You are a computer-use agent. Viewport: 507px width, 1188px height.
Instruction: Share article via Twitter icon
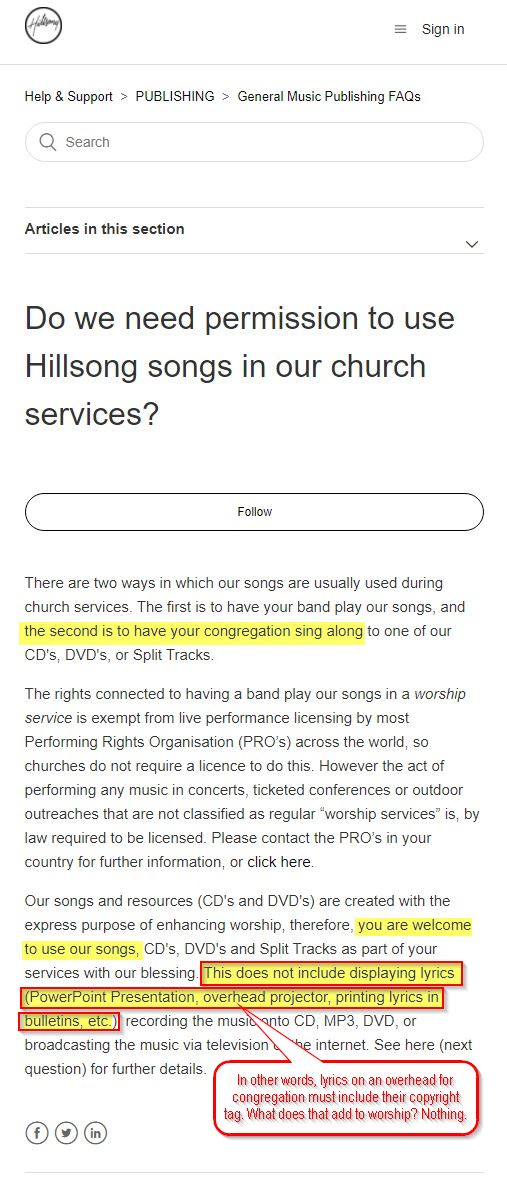pos(66,1133)
